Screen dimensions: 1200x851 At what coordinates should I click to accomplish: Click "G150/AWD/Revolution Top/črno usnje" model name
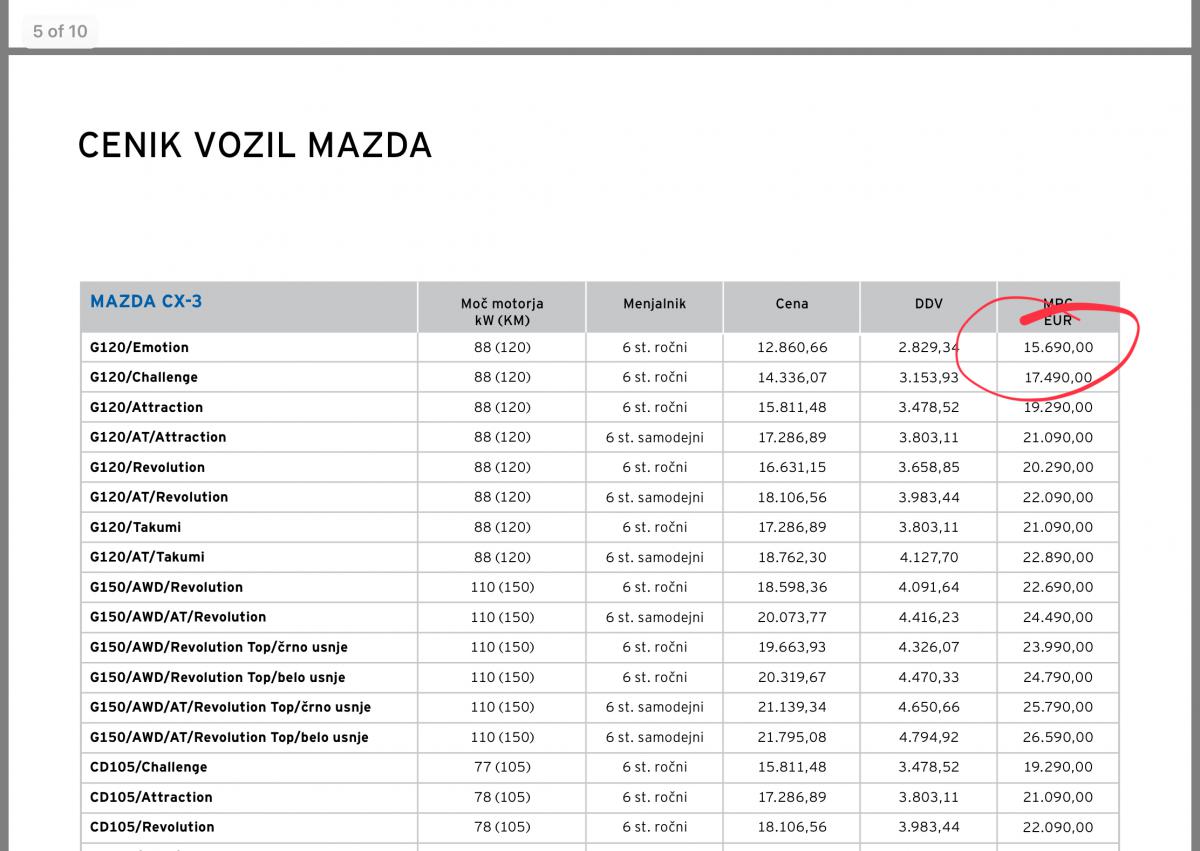coord(219,647)
